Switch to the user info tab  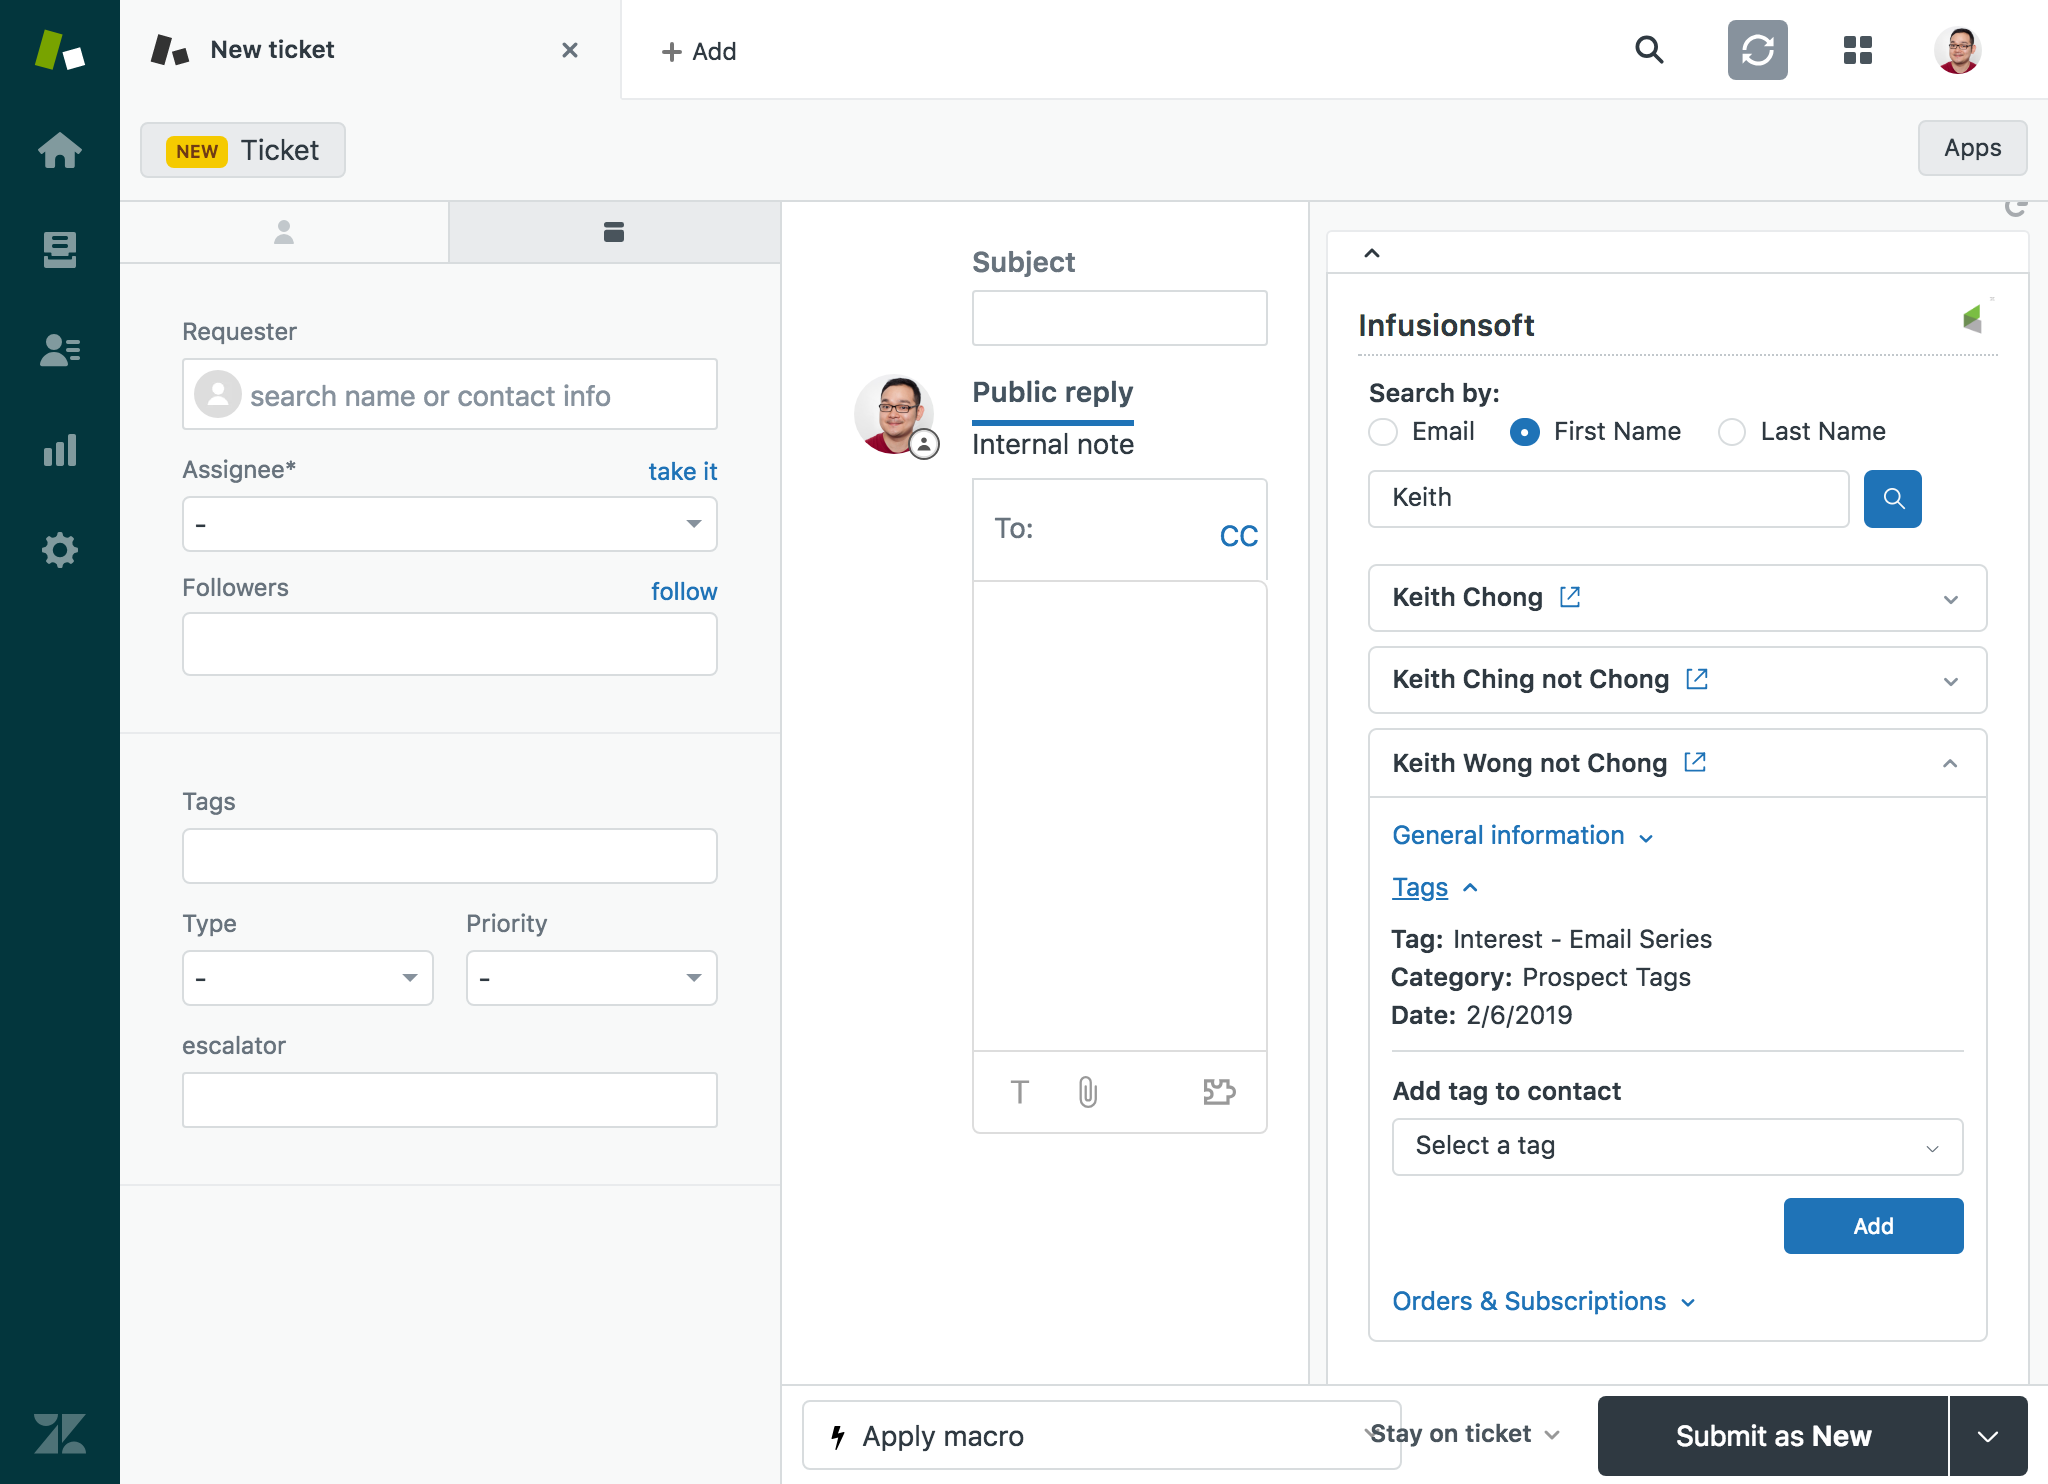(284, 232)
